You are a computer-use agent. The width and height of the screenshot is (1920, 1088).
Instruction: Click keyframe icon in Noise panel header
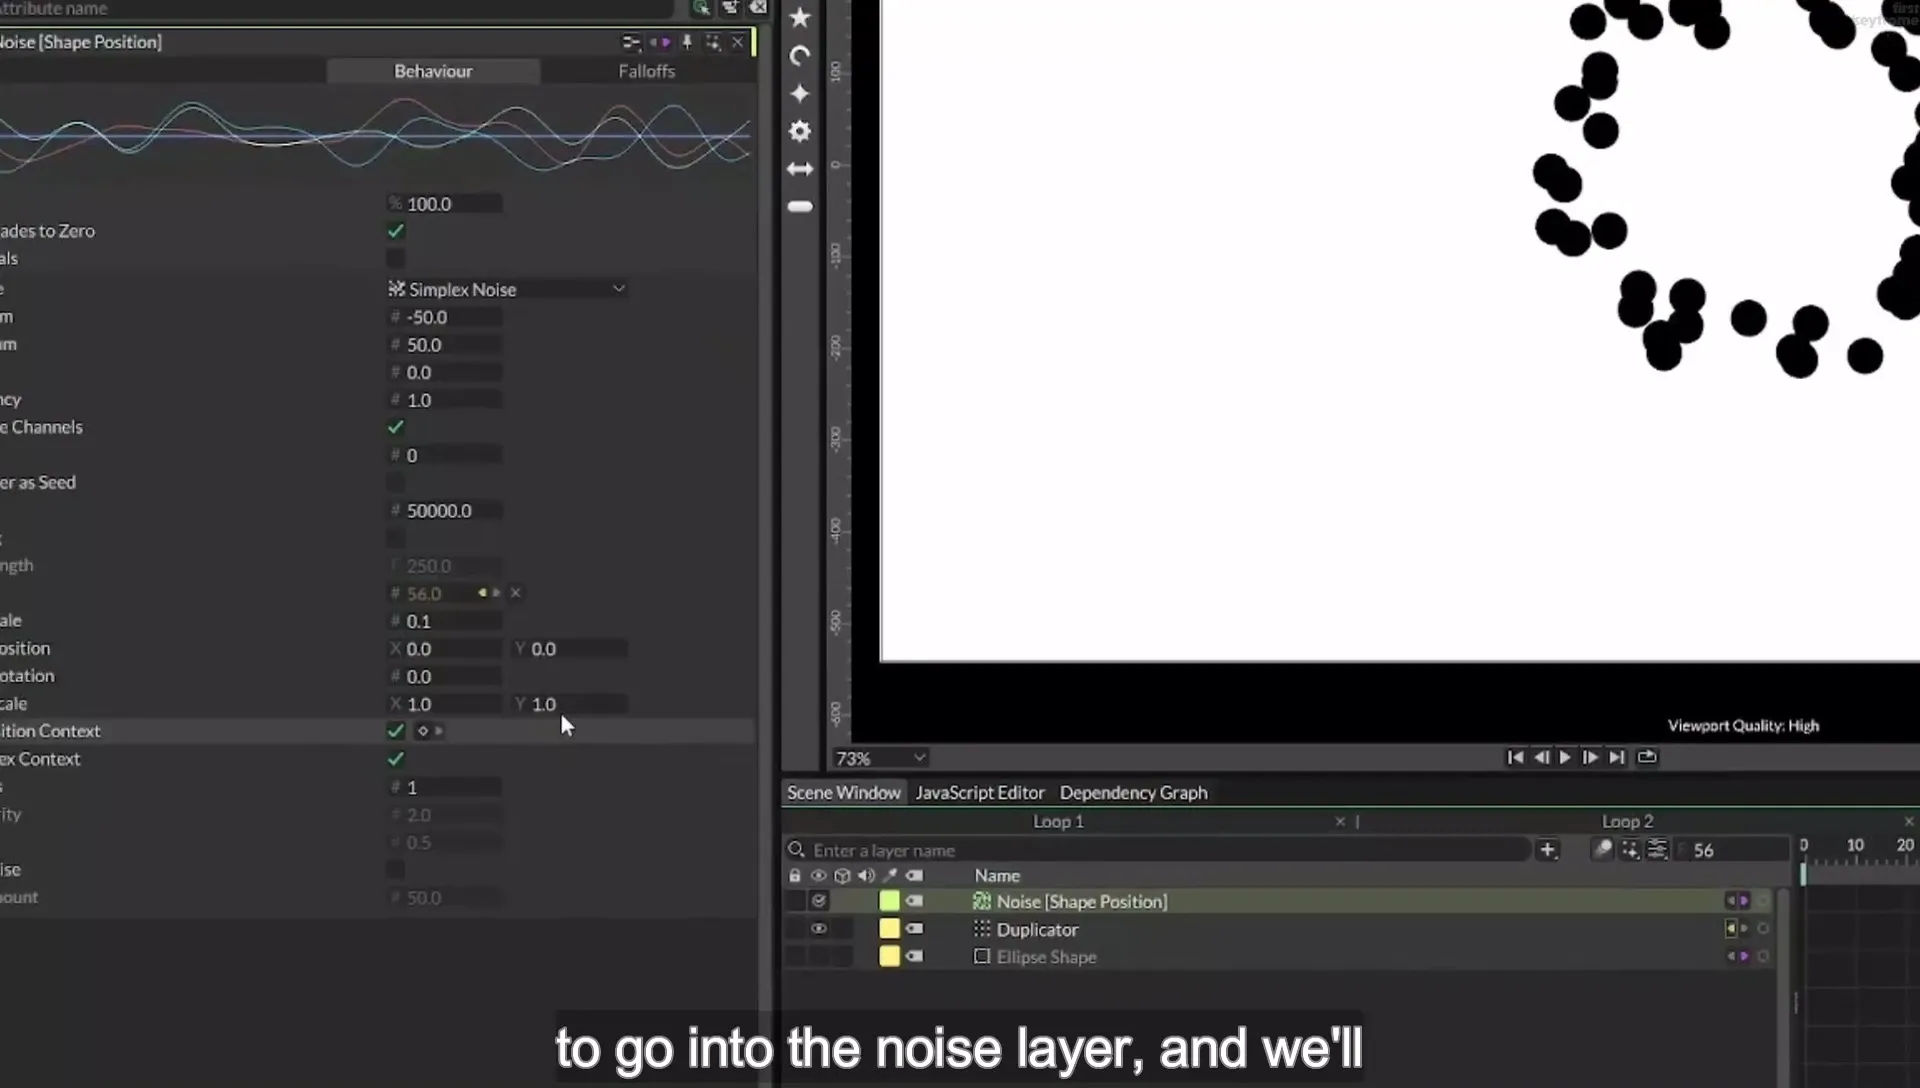tap(660, 42)
